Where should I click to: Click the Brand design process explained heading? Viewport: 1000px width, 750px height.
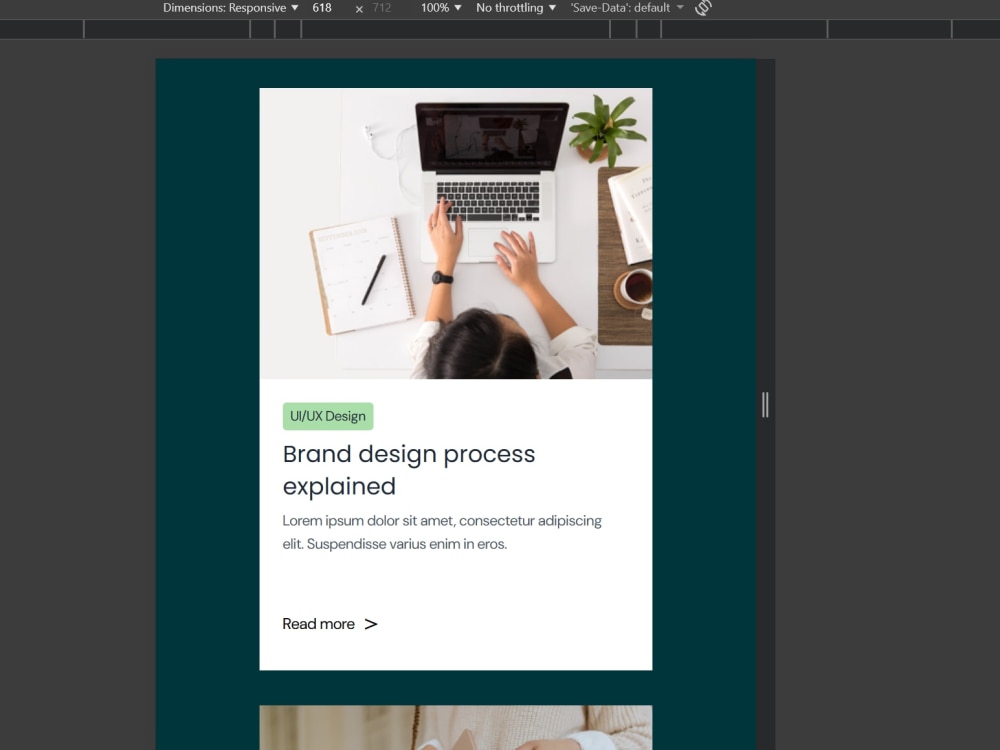click(x=409, y=470)
